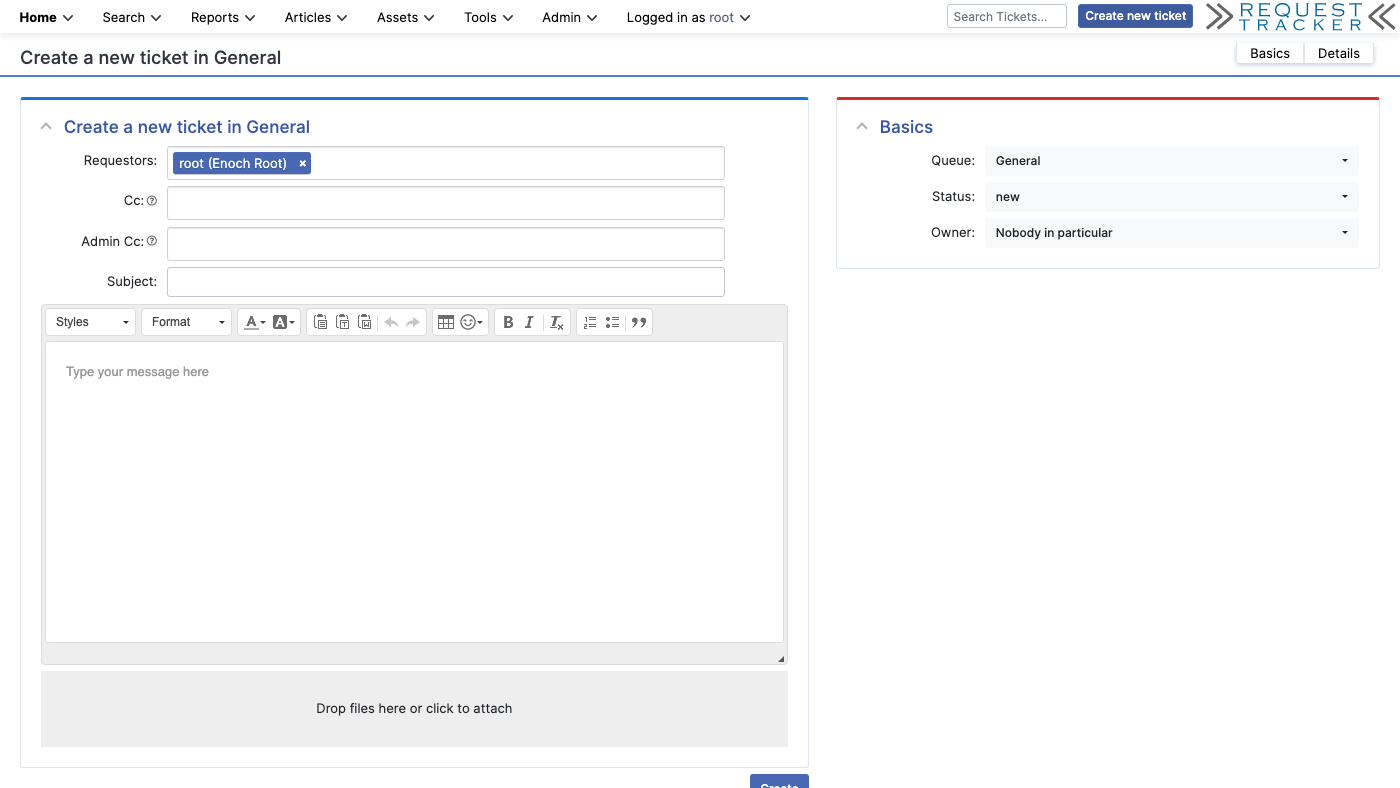Click the Admin Cc input field
Image resolution: width=1400 pixels, height=788 pixels.
coord(446,244)
